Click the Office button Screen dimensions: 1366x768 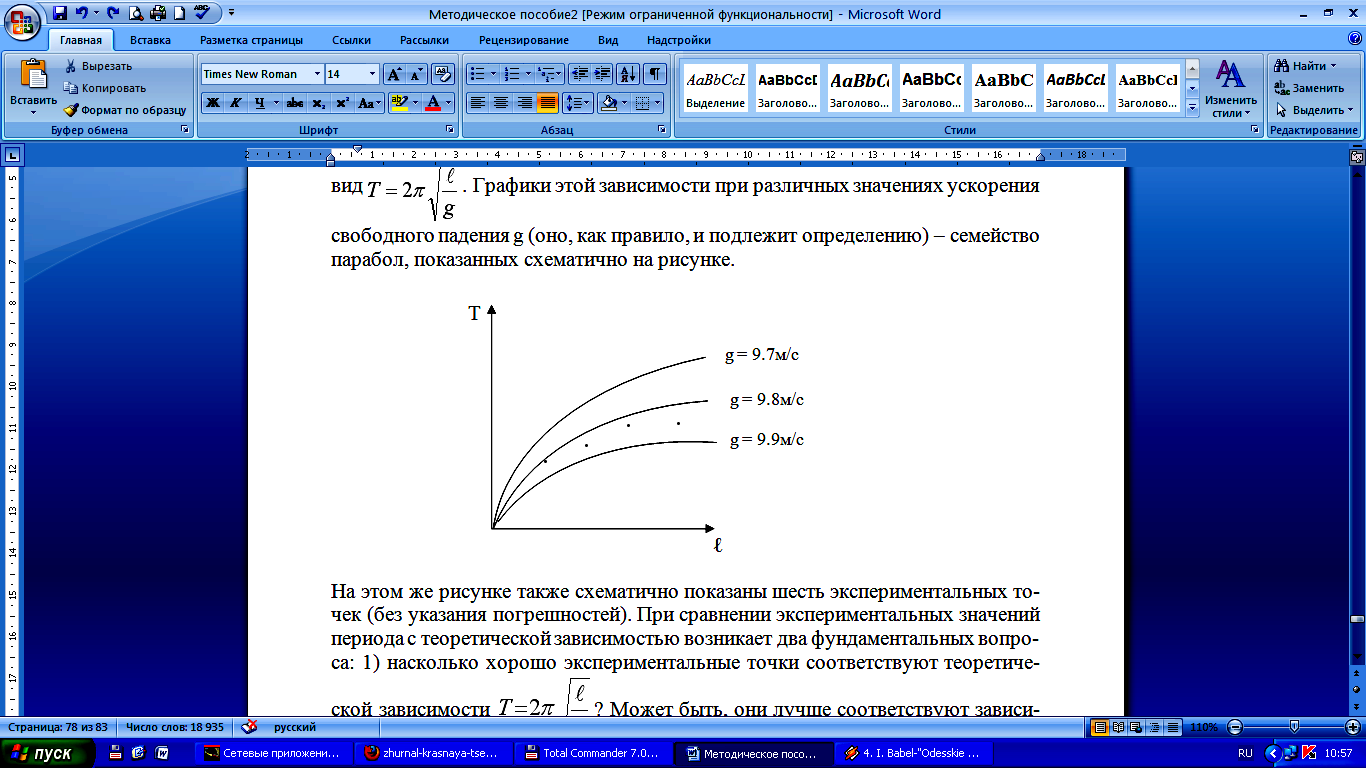(24, 22)
